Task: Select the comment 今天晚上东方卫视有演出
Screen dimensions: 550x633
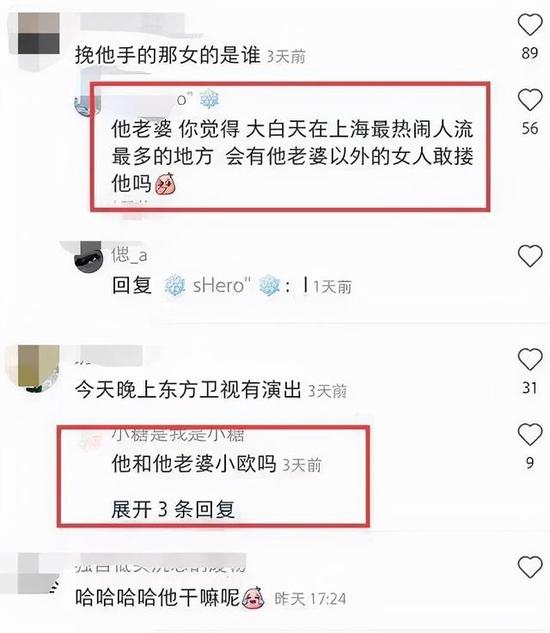Action: [188, 390]
